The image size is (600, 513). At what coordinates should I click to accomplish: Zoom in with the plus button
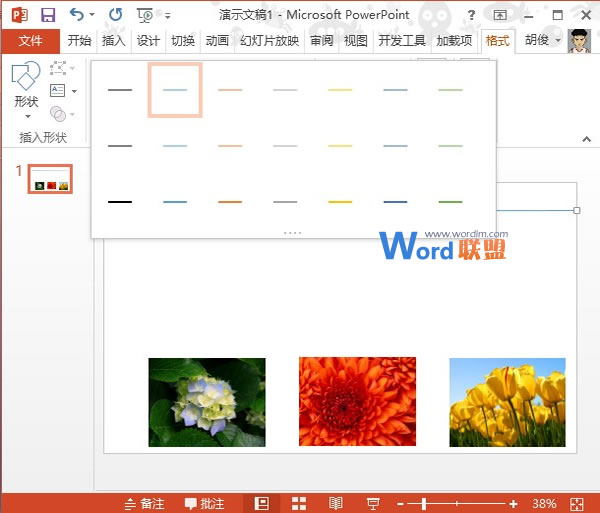[x=514, y=504]
